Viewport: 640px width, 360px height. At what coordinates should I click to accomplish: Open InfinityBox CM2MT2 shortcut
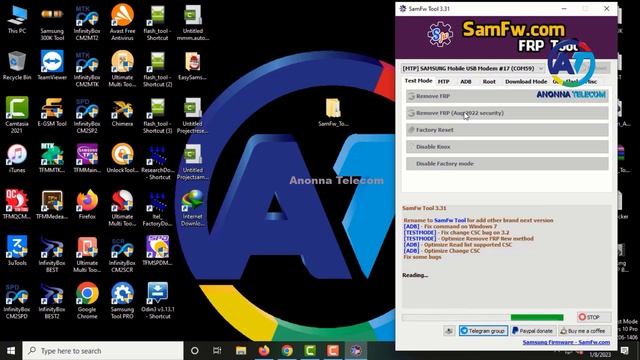pyautogui.click(x=87, y=22)
